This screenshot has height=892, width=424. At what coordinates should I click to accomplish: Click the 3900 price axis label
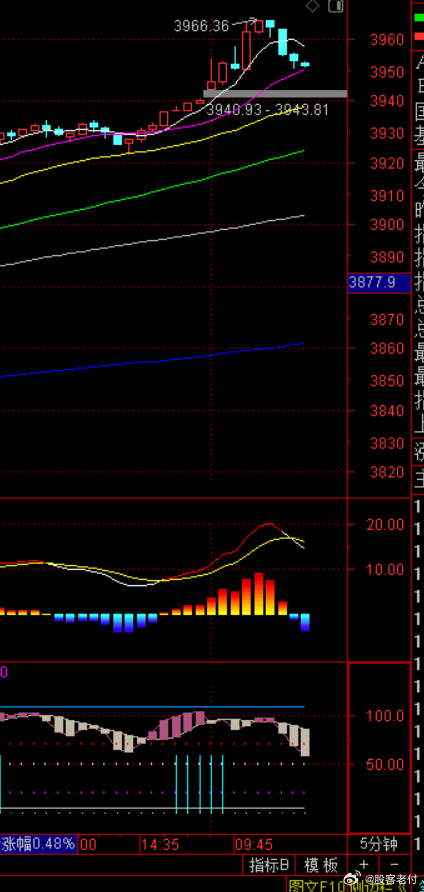387,226
